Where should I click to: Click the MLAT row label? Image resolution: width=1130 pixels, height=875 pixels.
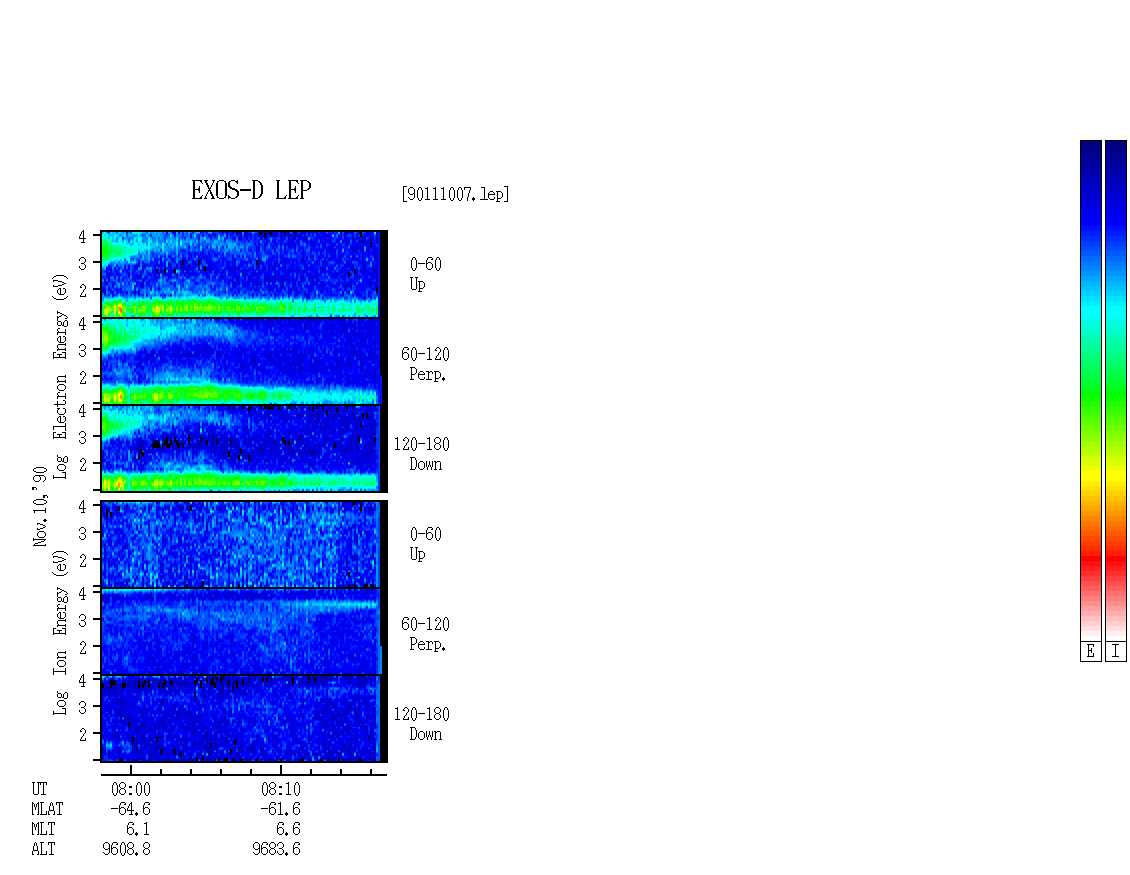point(47,809)
